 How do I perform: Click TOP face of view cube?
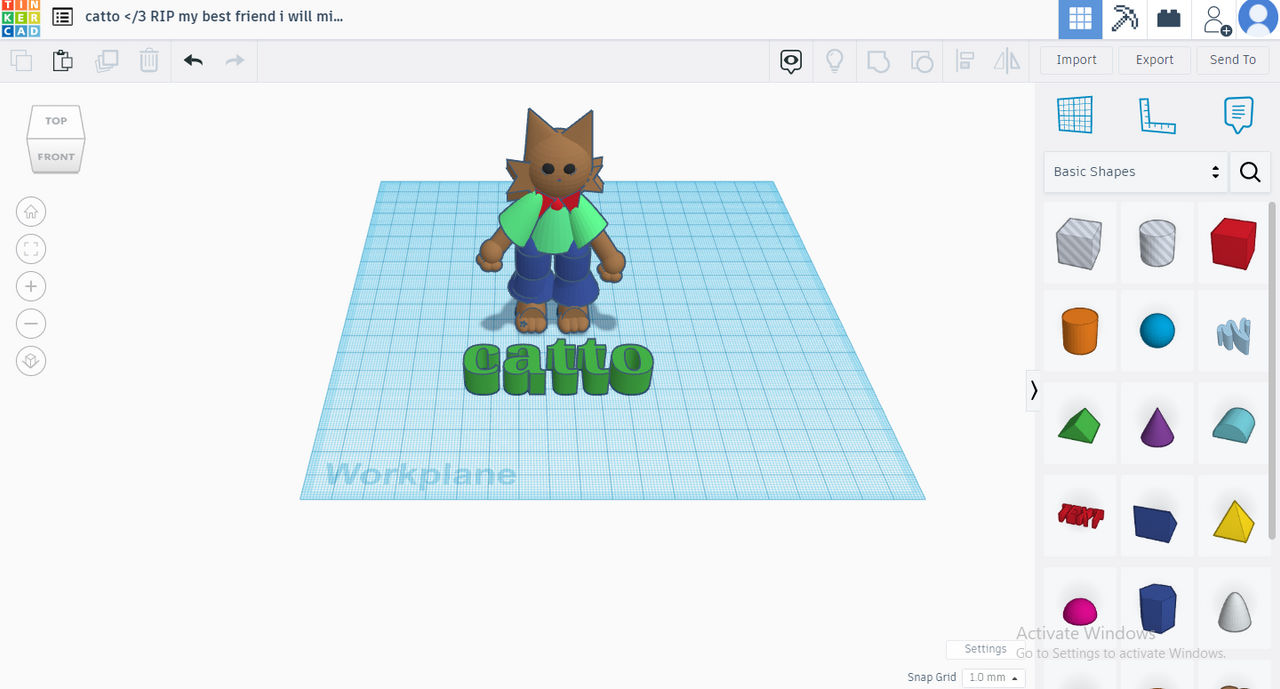pyautogui.click(x=56, y=121)
